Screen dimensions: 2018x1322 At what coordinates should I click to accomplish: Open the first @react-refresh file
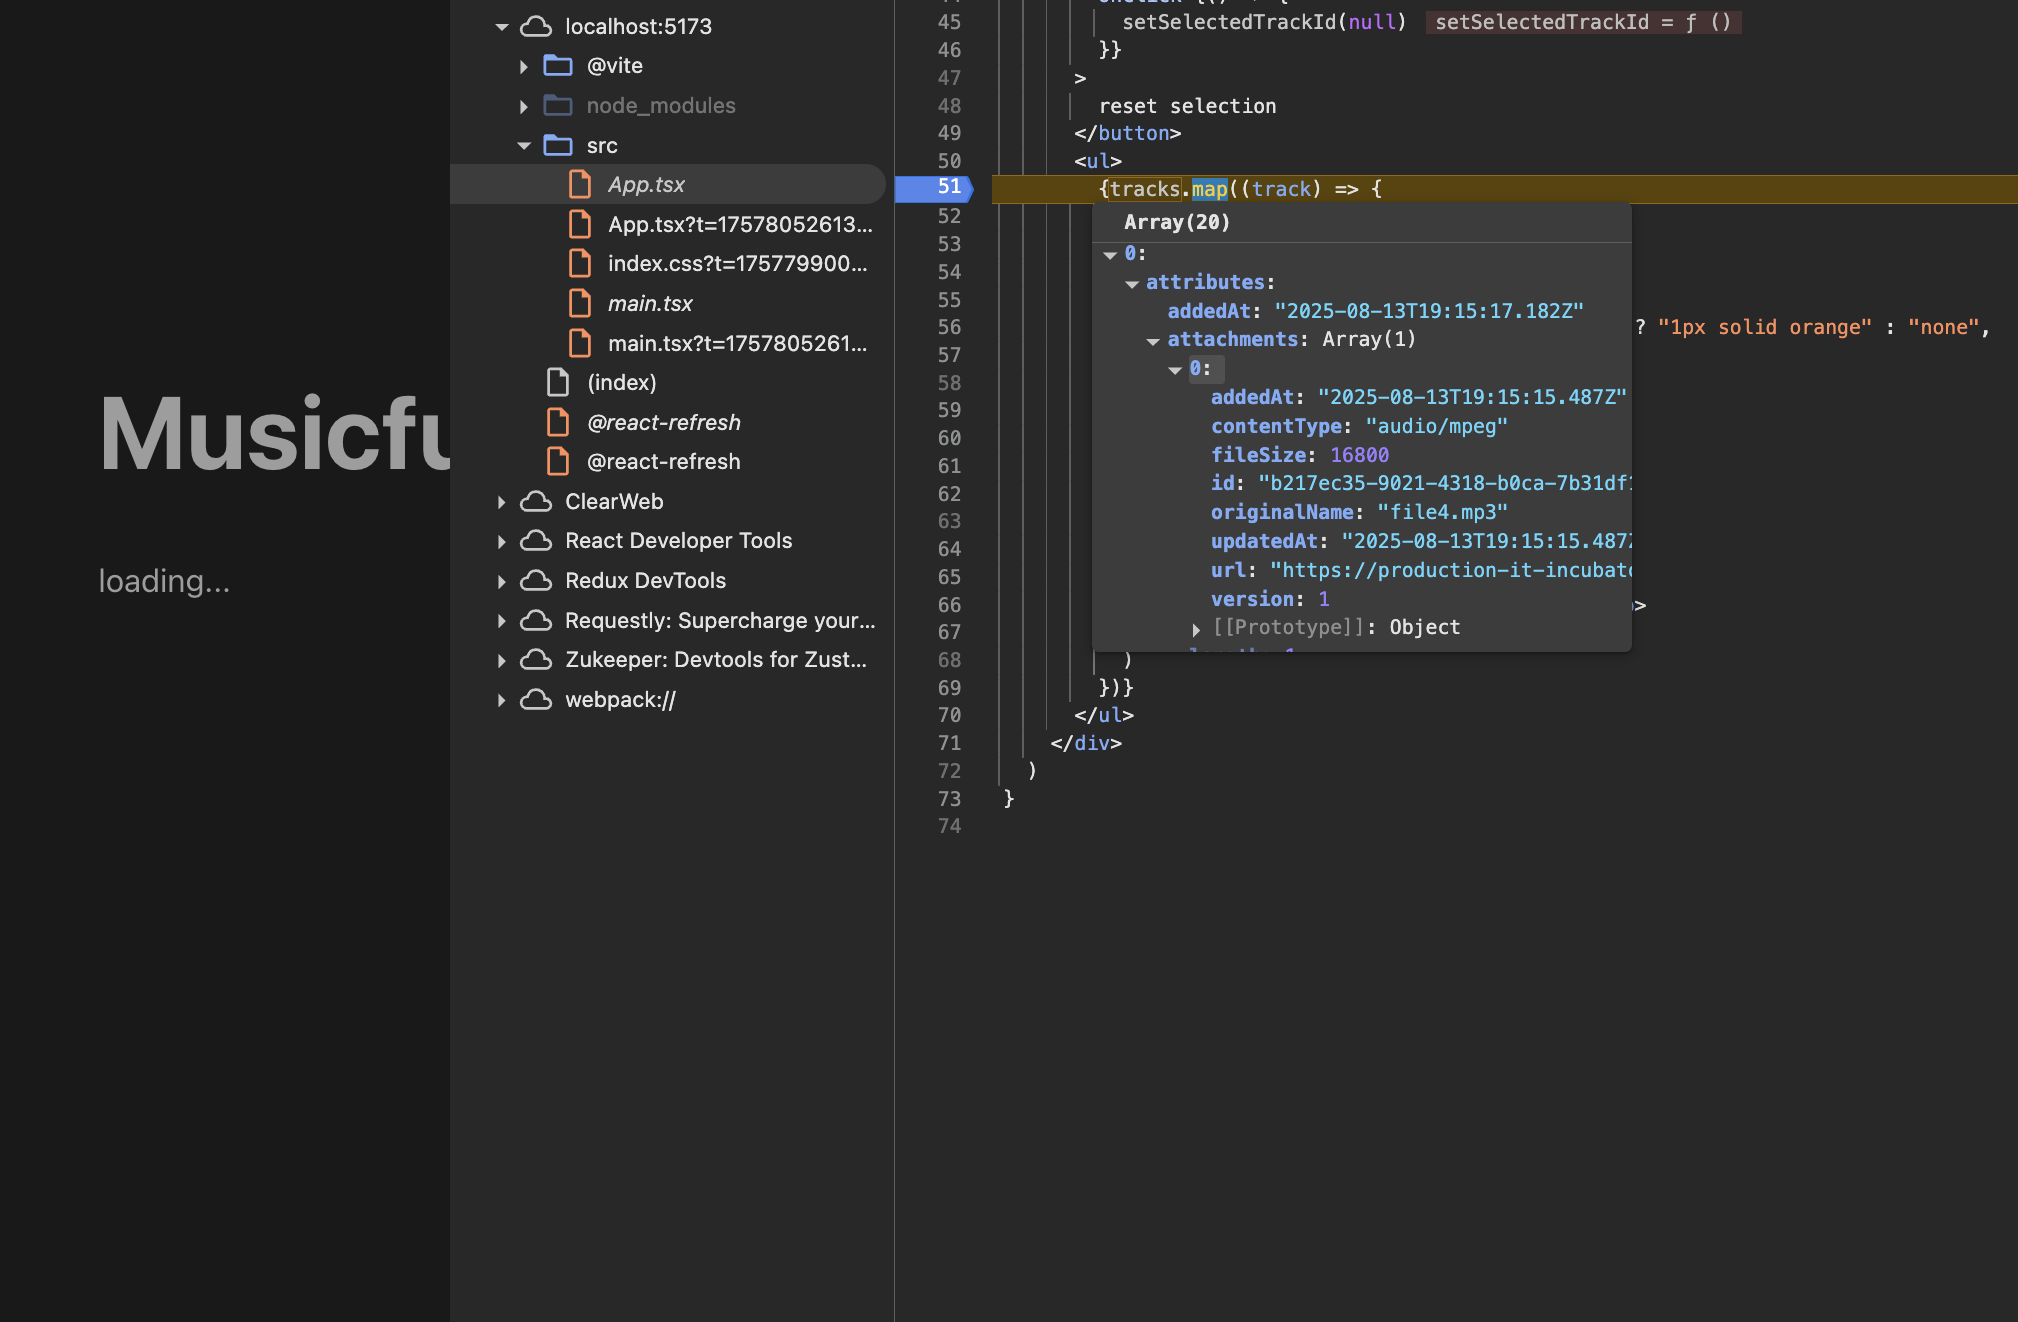click(663, 423)
